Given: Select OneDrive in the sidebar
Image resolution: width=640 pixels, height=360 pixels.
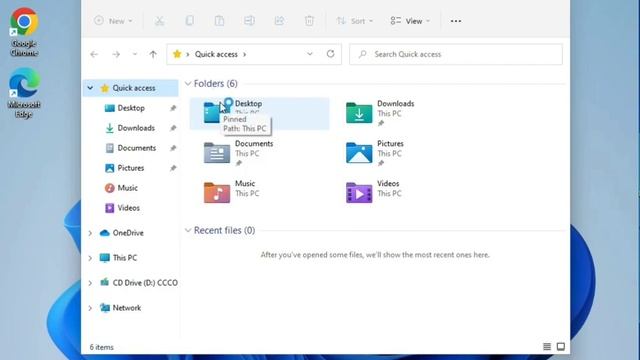Looking at the screenshot, I should [128, 233].
